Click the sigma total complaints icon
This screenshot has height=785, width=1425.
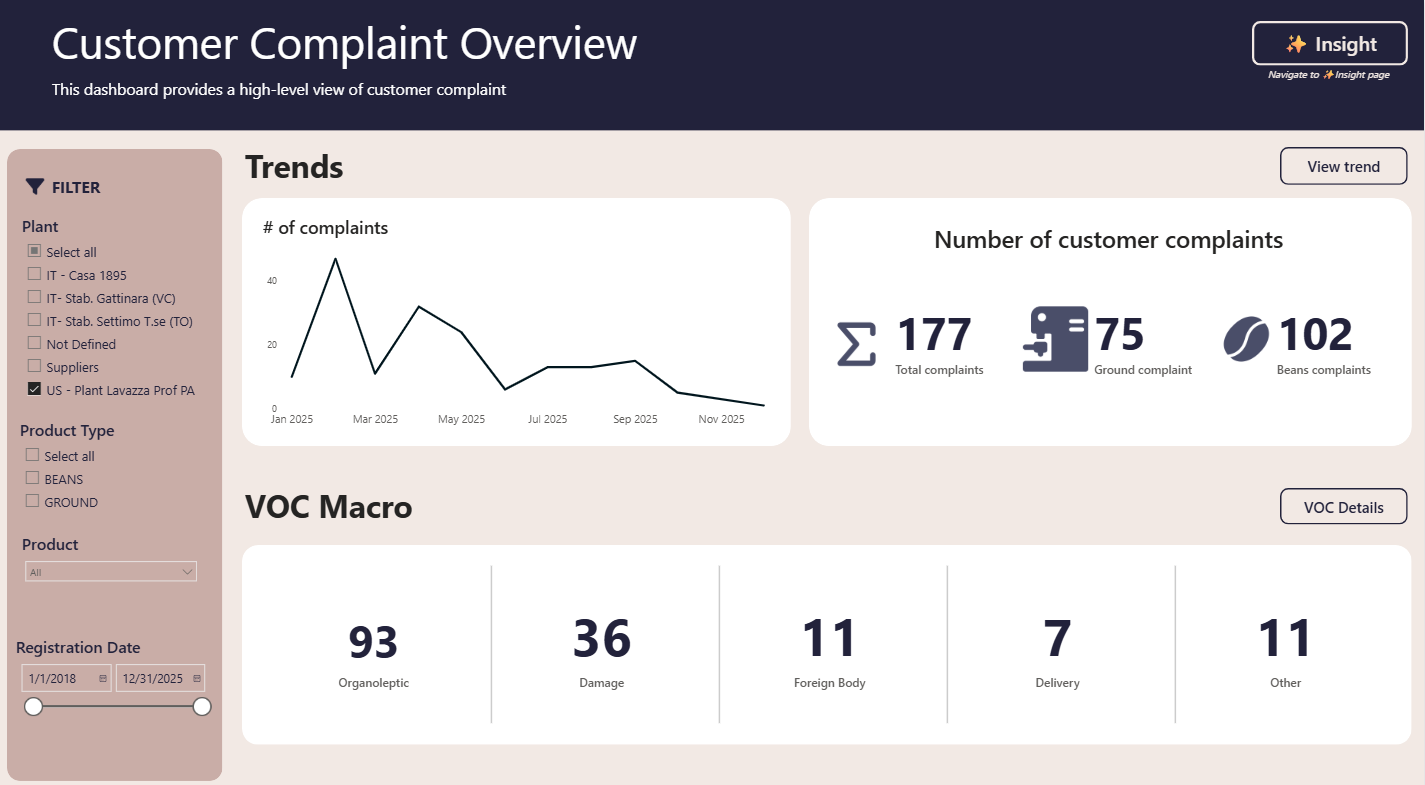[x=856, y=345]
